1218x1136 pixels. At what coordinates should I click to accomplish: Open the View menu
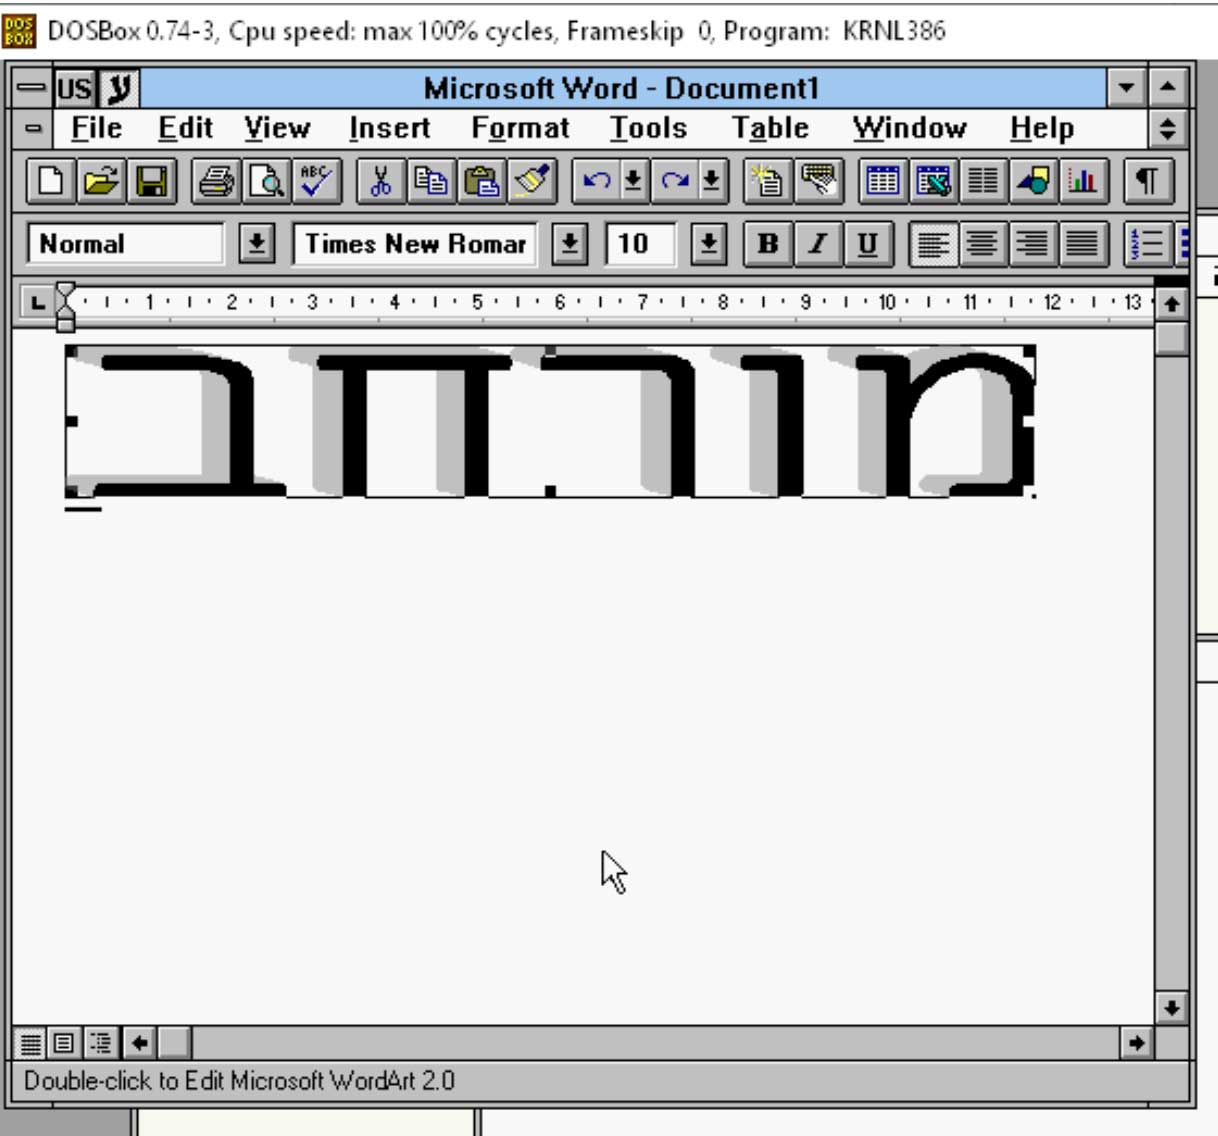(277, 128)
